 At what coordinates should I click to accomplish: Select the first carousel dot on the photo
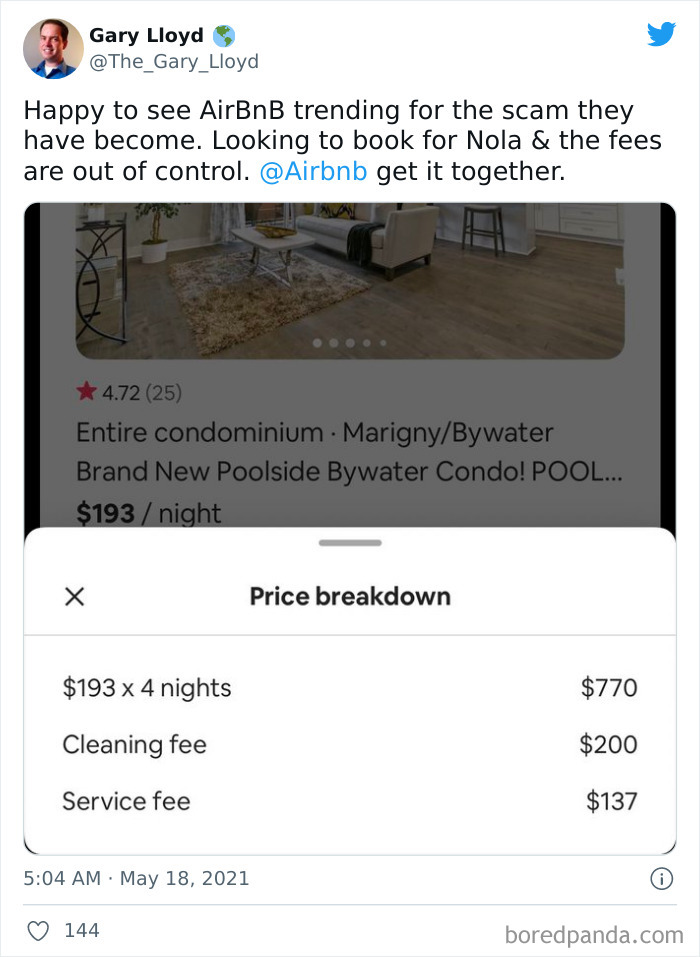316,343
